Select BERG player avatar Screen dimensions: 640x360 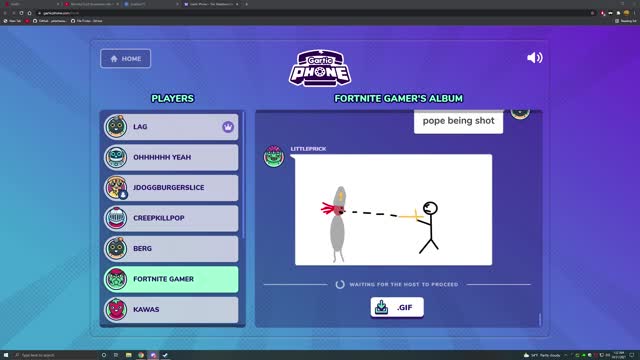click(116, 248)
